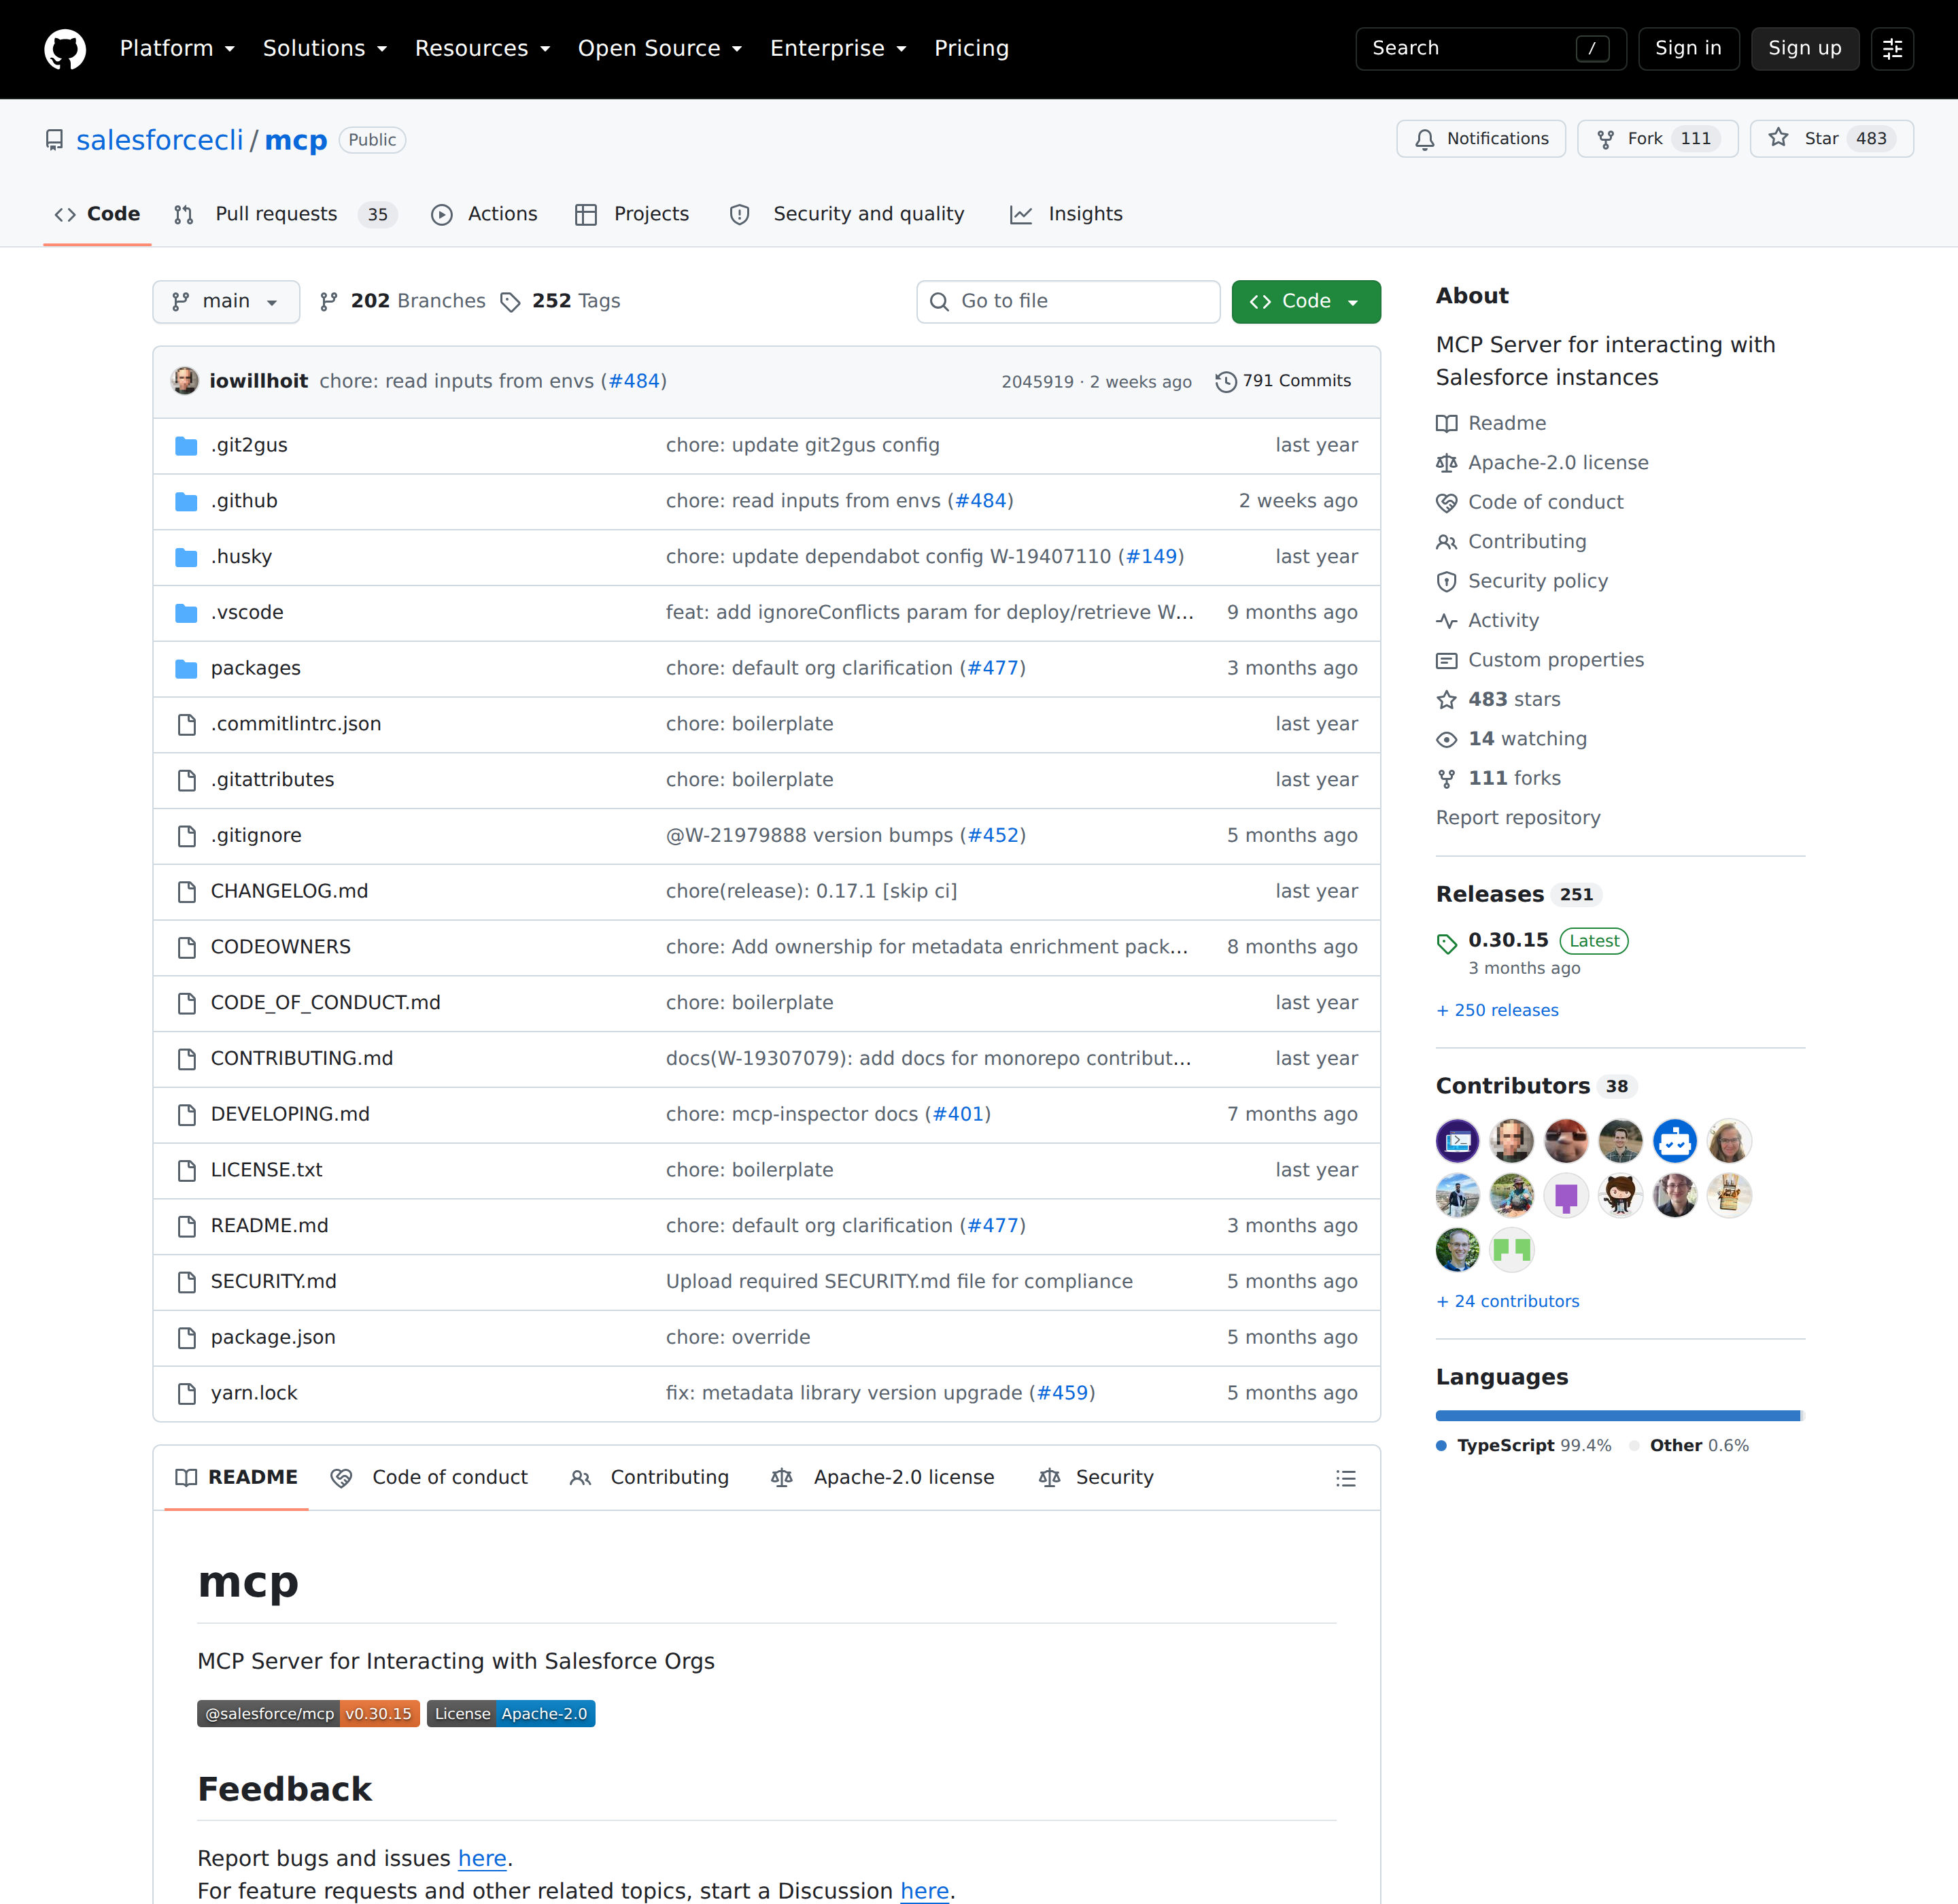Open the README outline list icon

point(1345,1478)
